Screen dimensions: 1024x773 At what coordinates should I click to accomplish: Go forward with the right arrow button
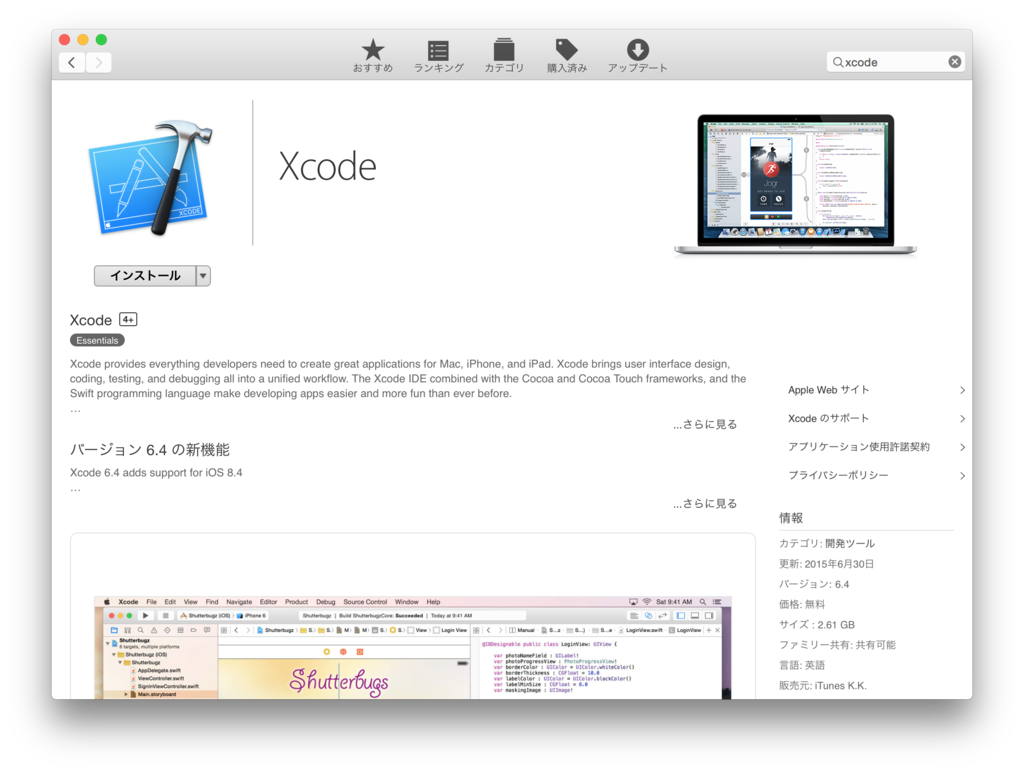click(99, 63)
